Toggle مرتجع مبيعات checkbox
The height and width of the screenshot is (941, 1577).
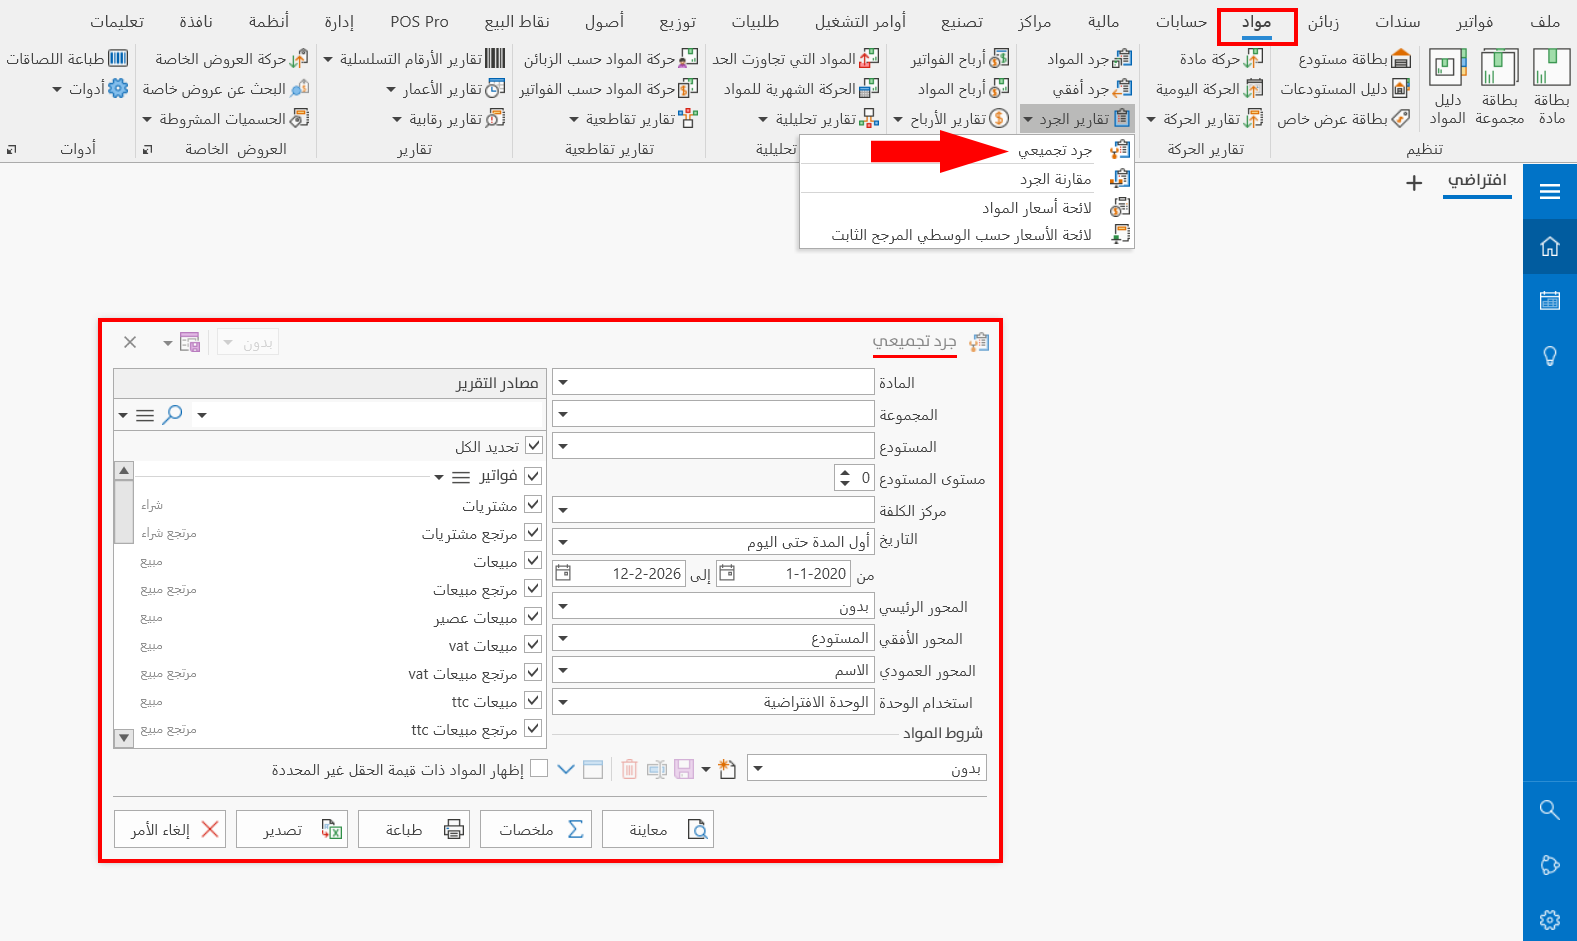click(534, 588)
